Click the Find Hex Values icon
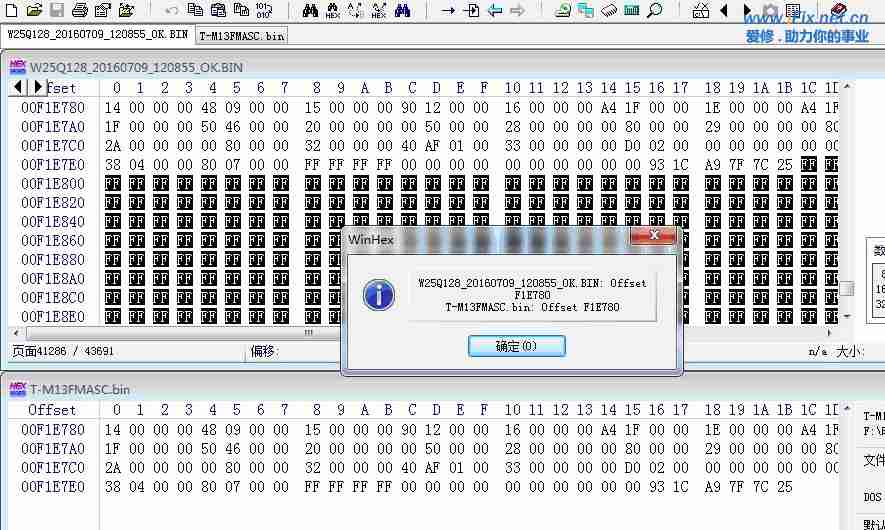Viewport: 885px width, 530px height. coord(333,11)
